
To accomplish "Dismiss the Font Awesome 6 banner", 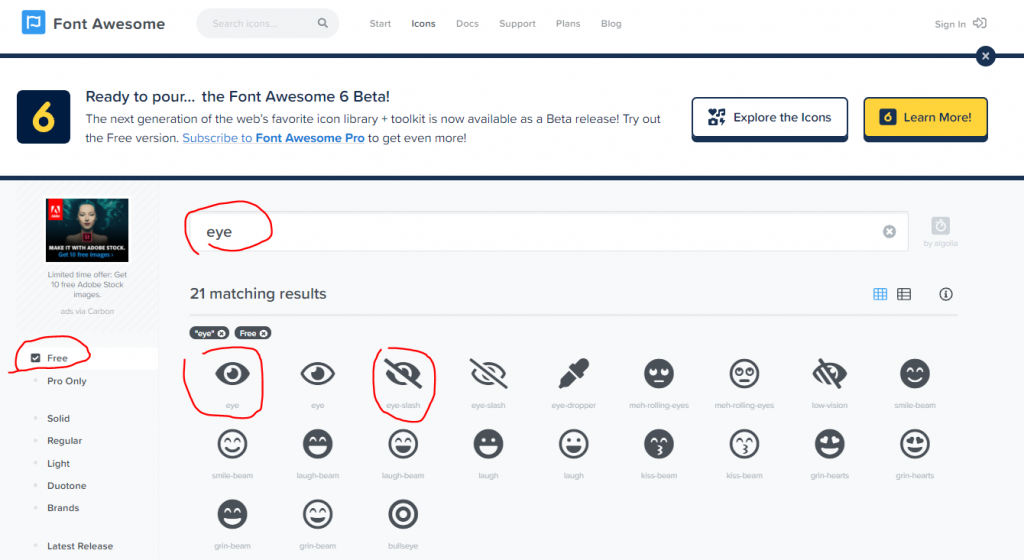I will (985, 56).
